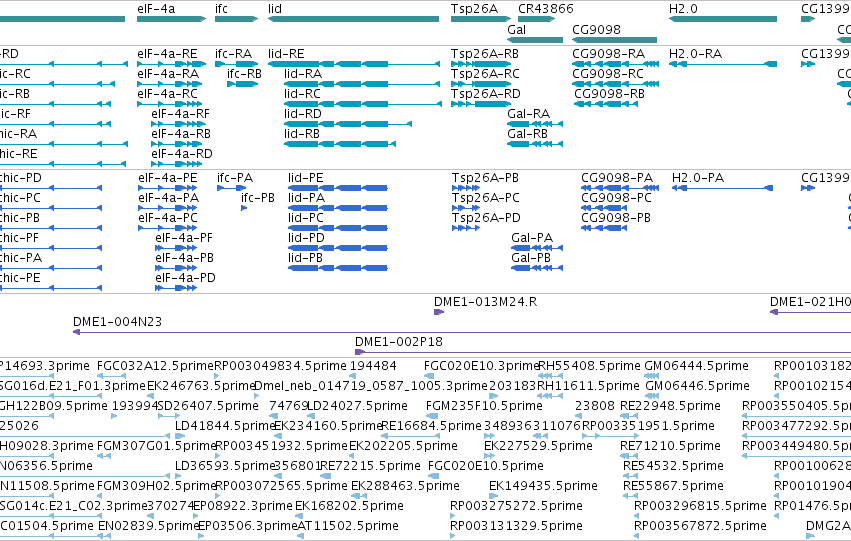Viewport: 851px width, 541px height.
Task: Select the CG9098-PB protein
Action: 604,228
